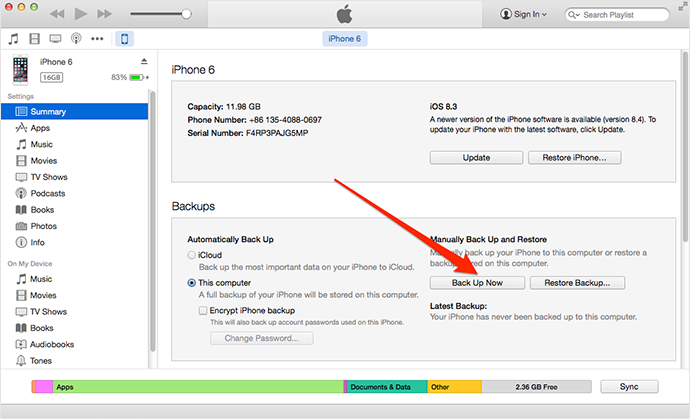Open Tones under On My Device
The width and height of the screenshot is (690, 419).
[74, 360]
